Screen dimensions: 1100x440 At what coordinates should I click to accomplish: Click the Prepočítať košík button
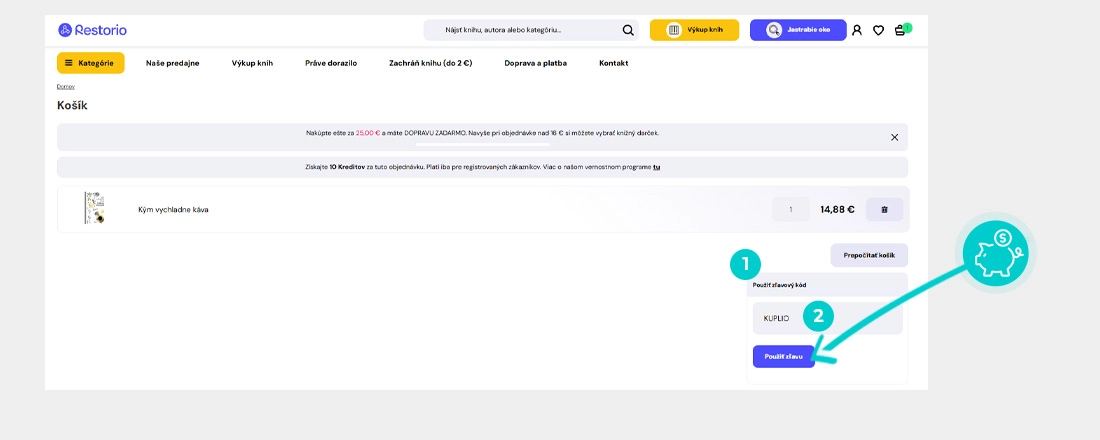[869, 255]
